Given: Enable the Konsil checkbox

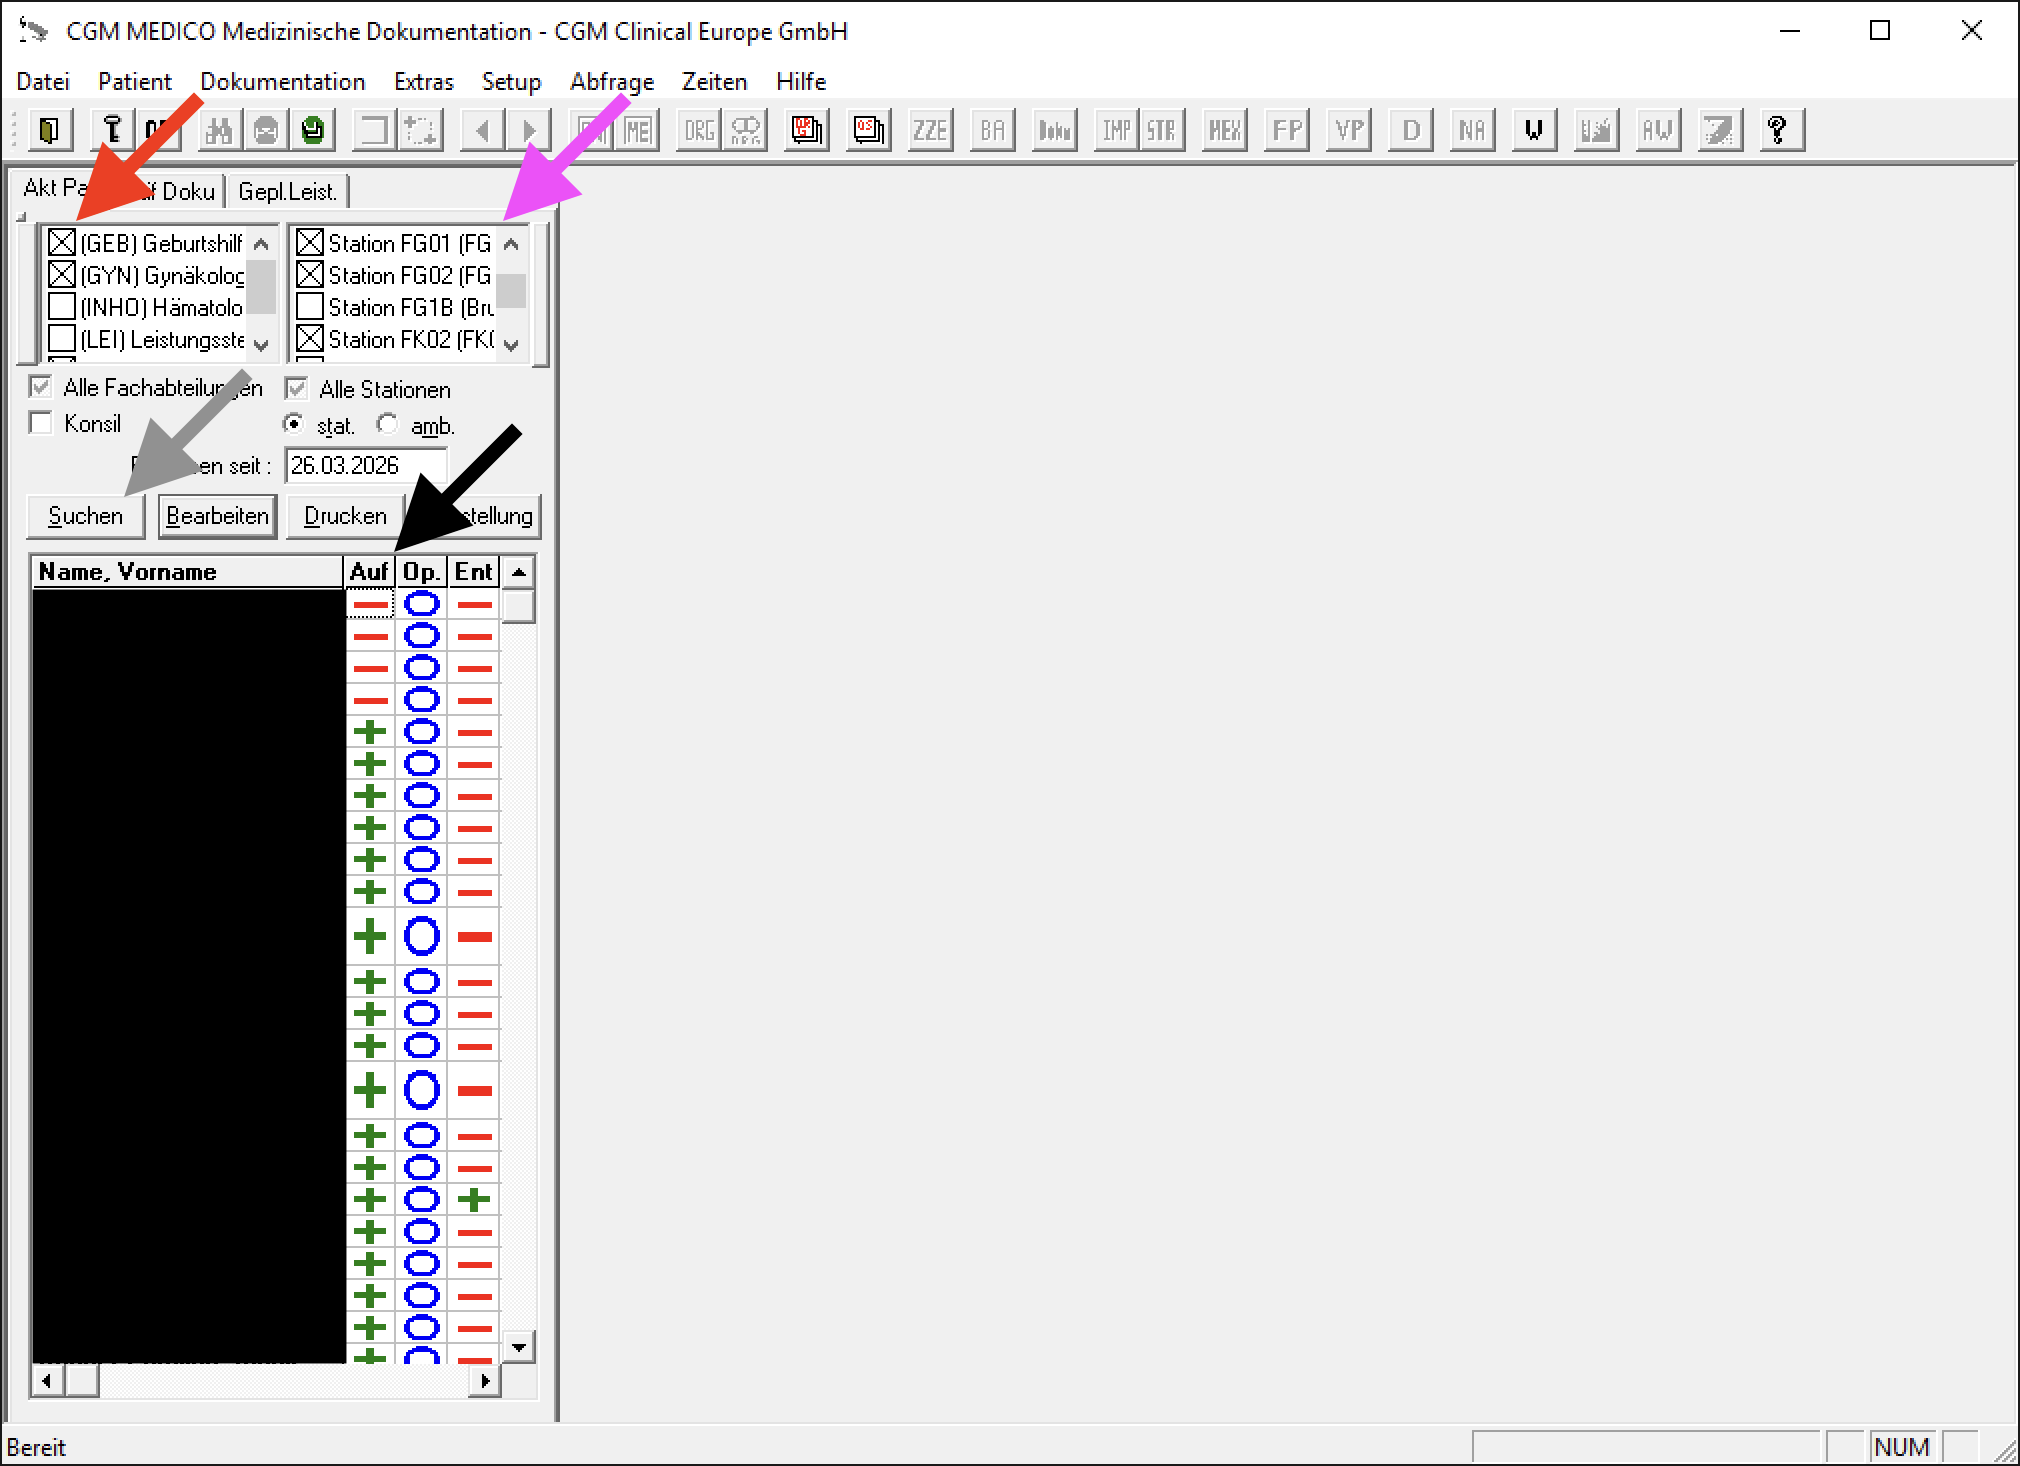Looking at the screenshot, I should pyautogui.click(x=41, y=424).
